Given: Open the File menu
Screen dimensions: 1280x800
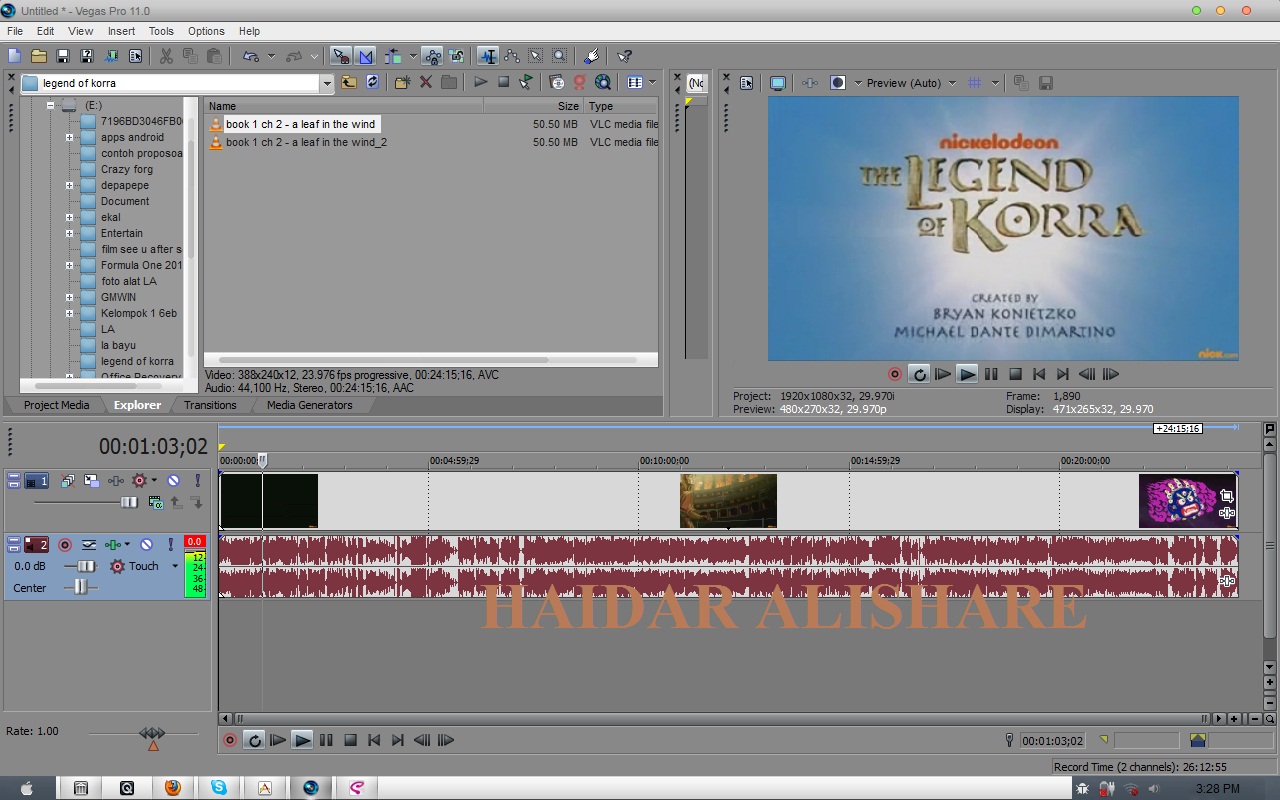Looking at the screenshot, I should 15,31.
